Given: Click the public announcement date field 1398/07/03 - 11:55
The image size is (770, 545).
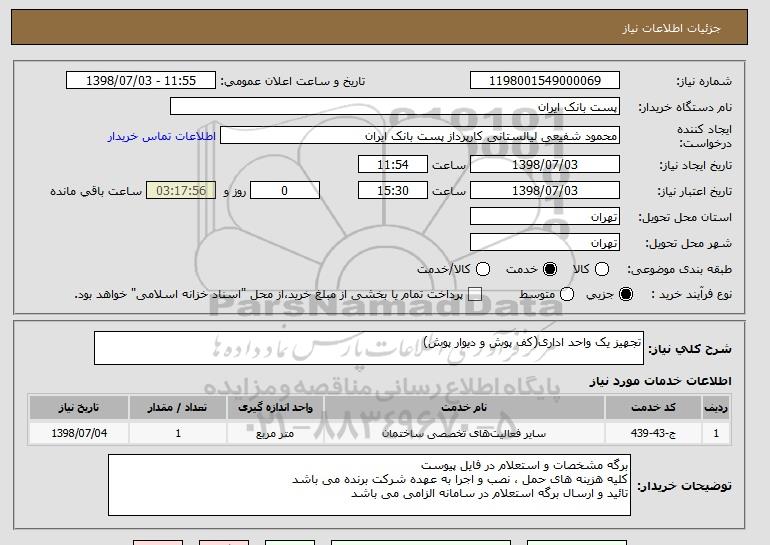Looking at the screenshot, I should 141,81.
